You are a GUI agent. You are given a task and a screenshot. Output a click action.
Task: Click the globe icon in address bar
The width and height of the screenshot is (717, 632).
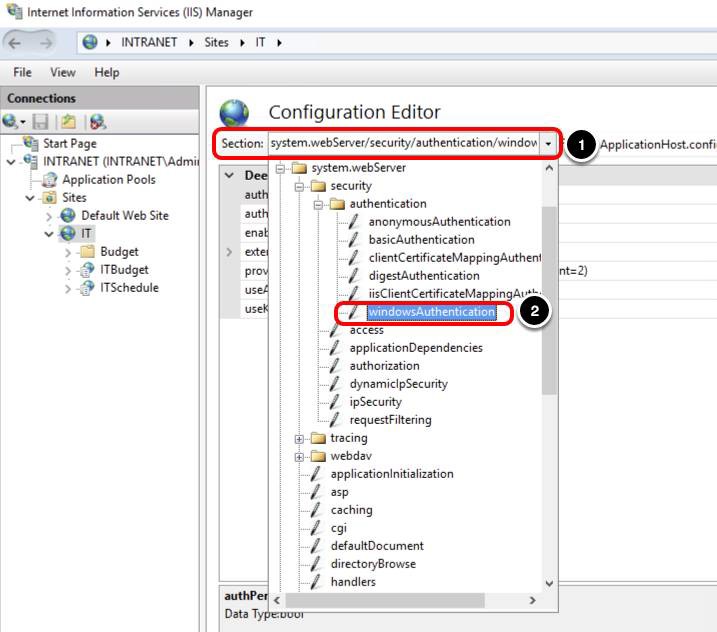90,42
